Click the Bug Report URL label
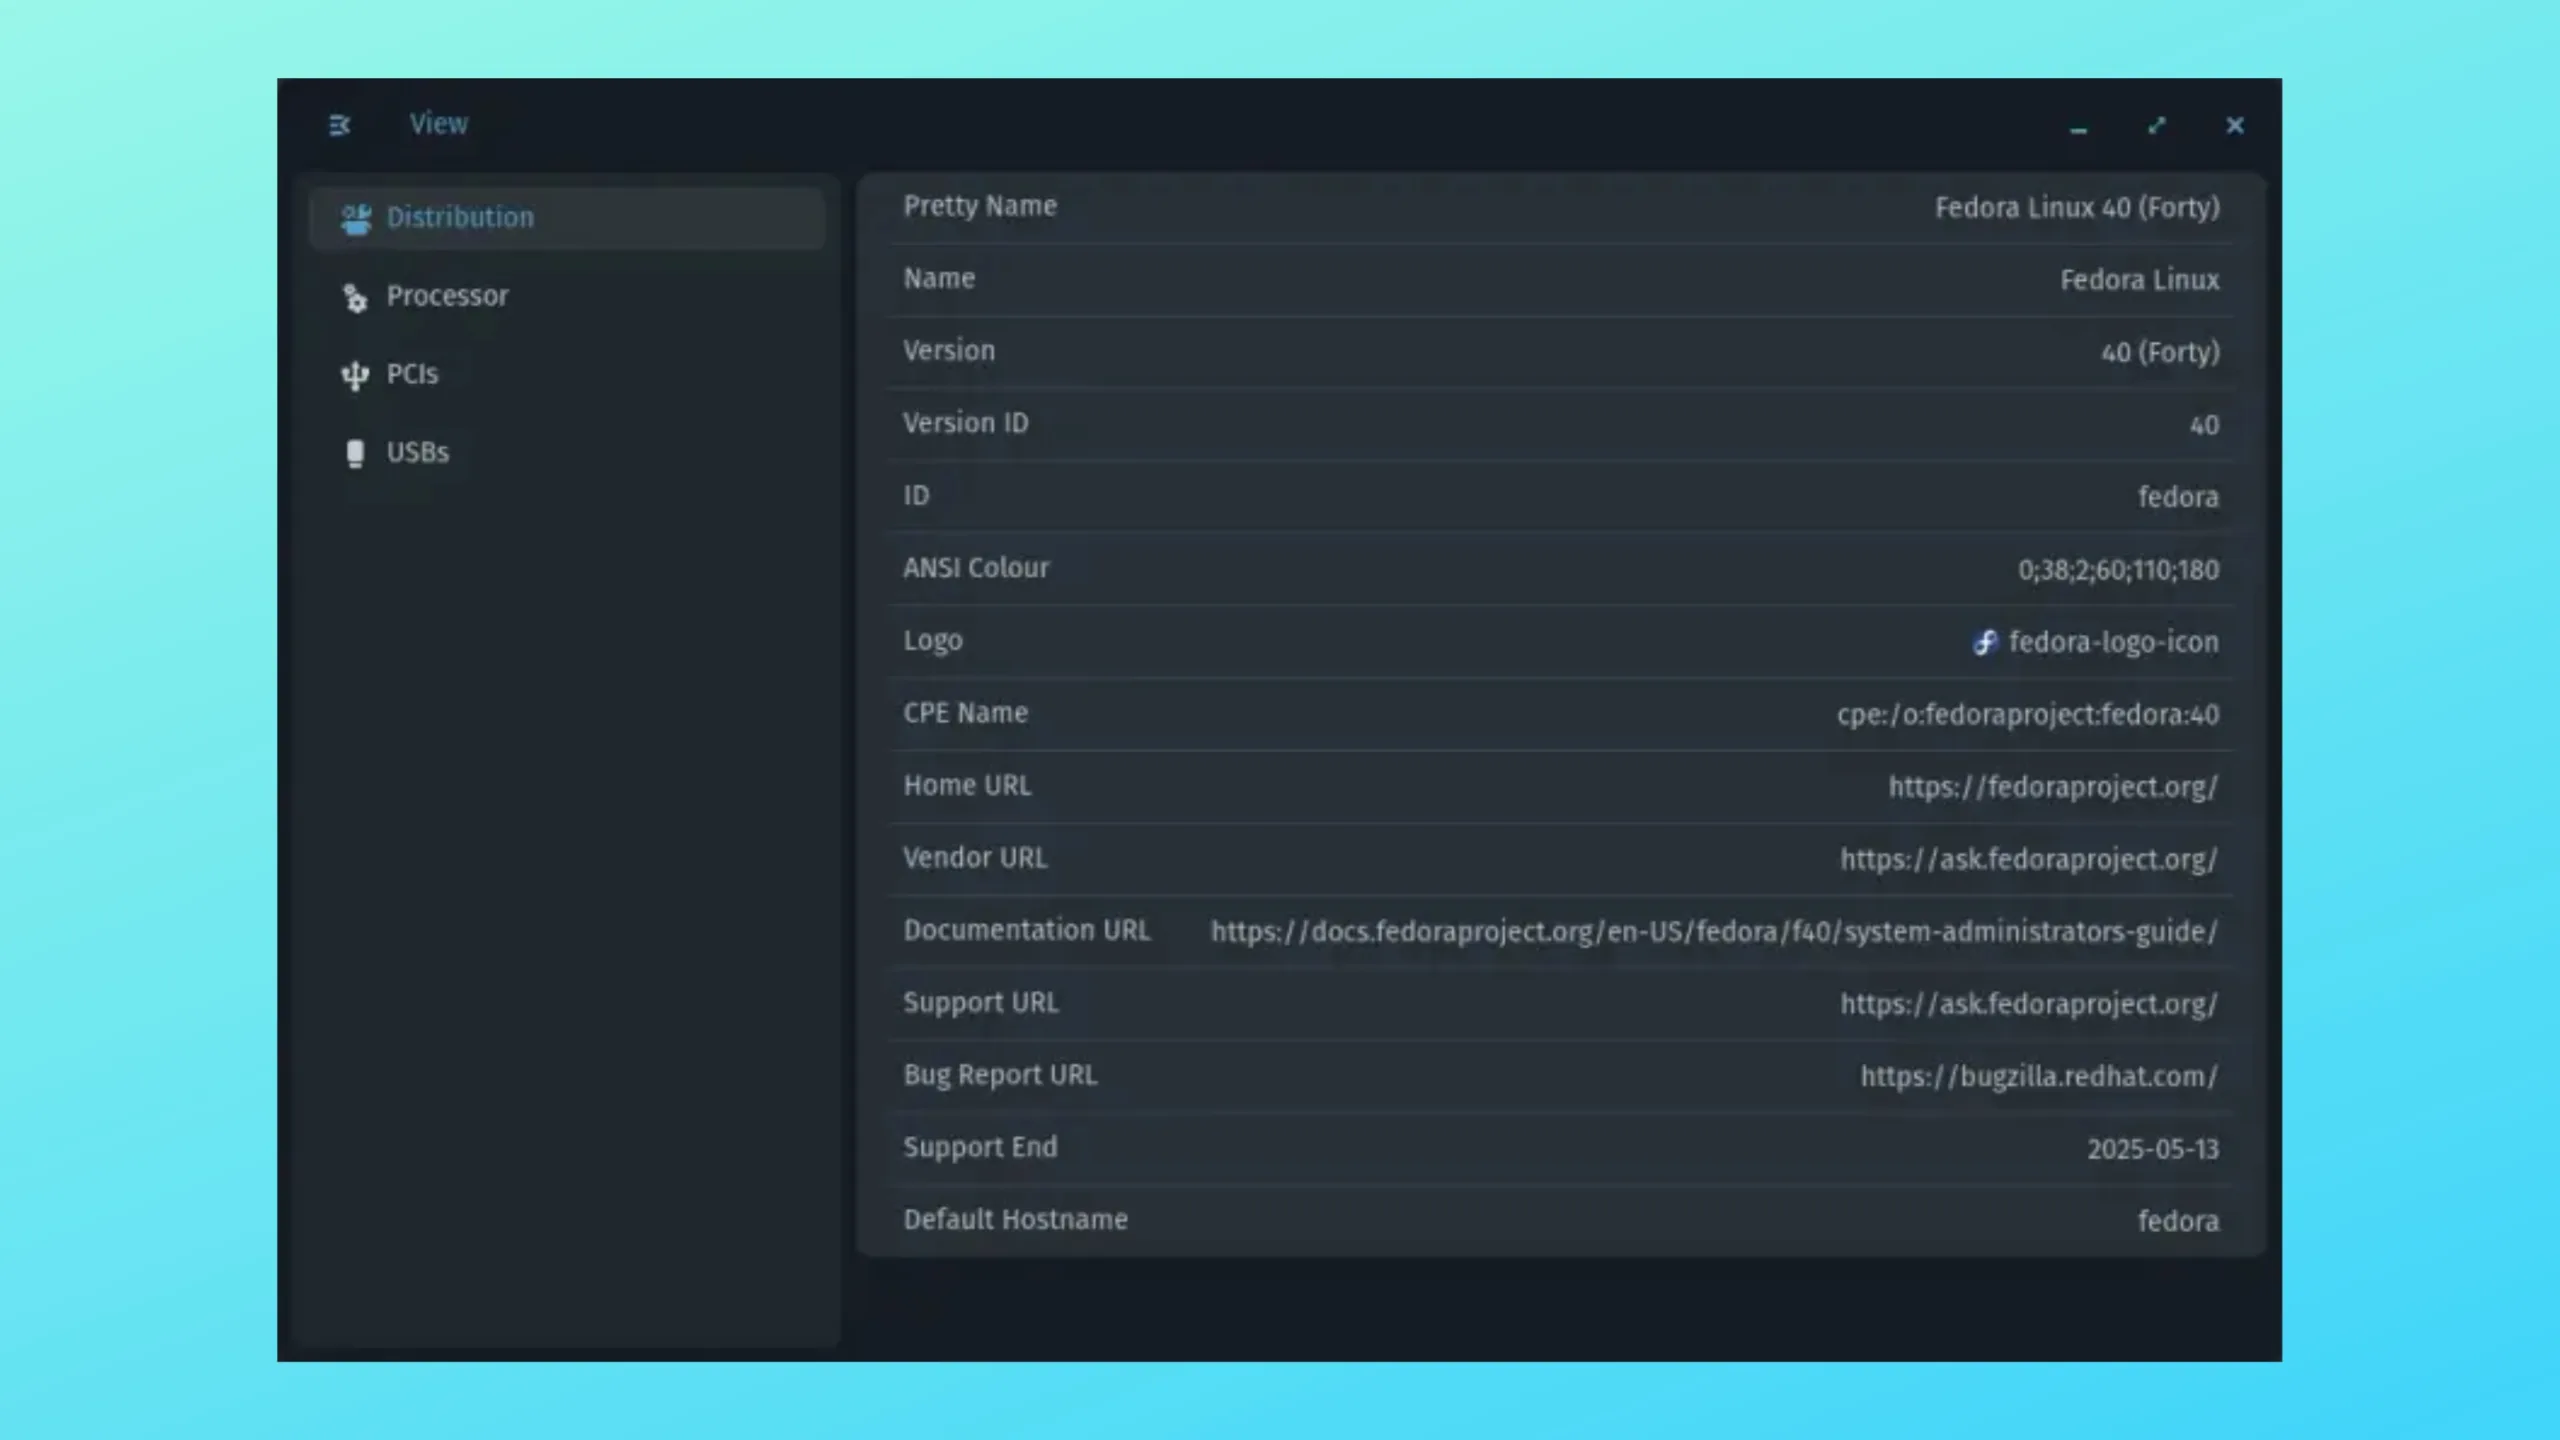This screenshot has height=1440, width=2560. (1000, 1075)
